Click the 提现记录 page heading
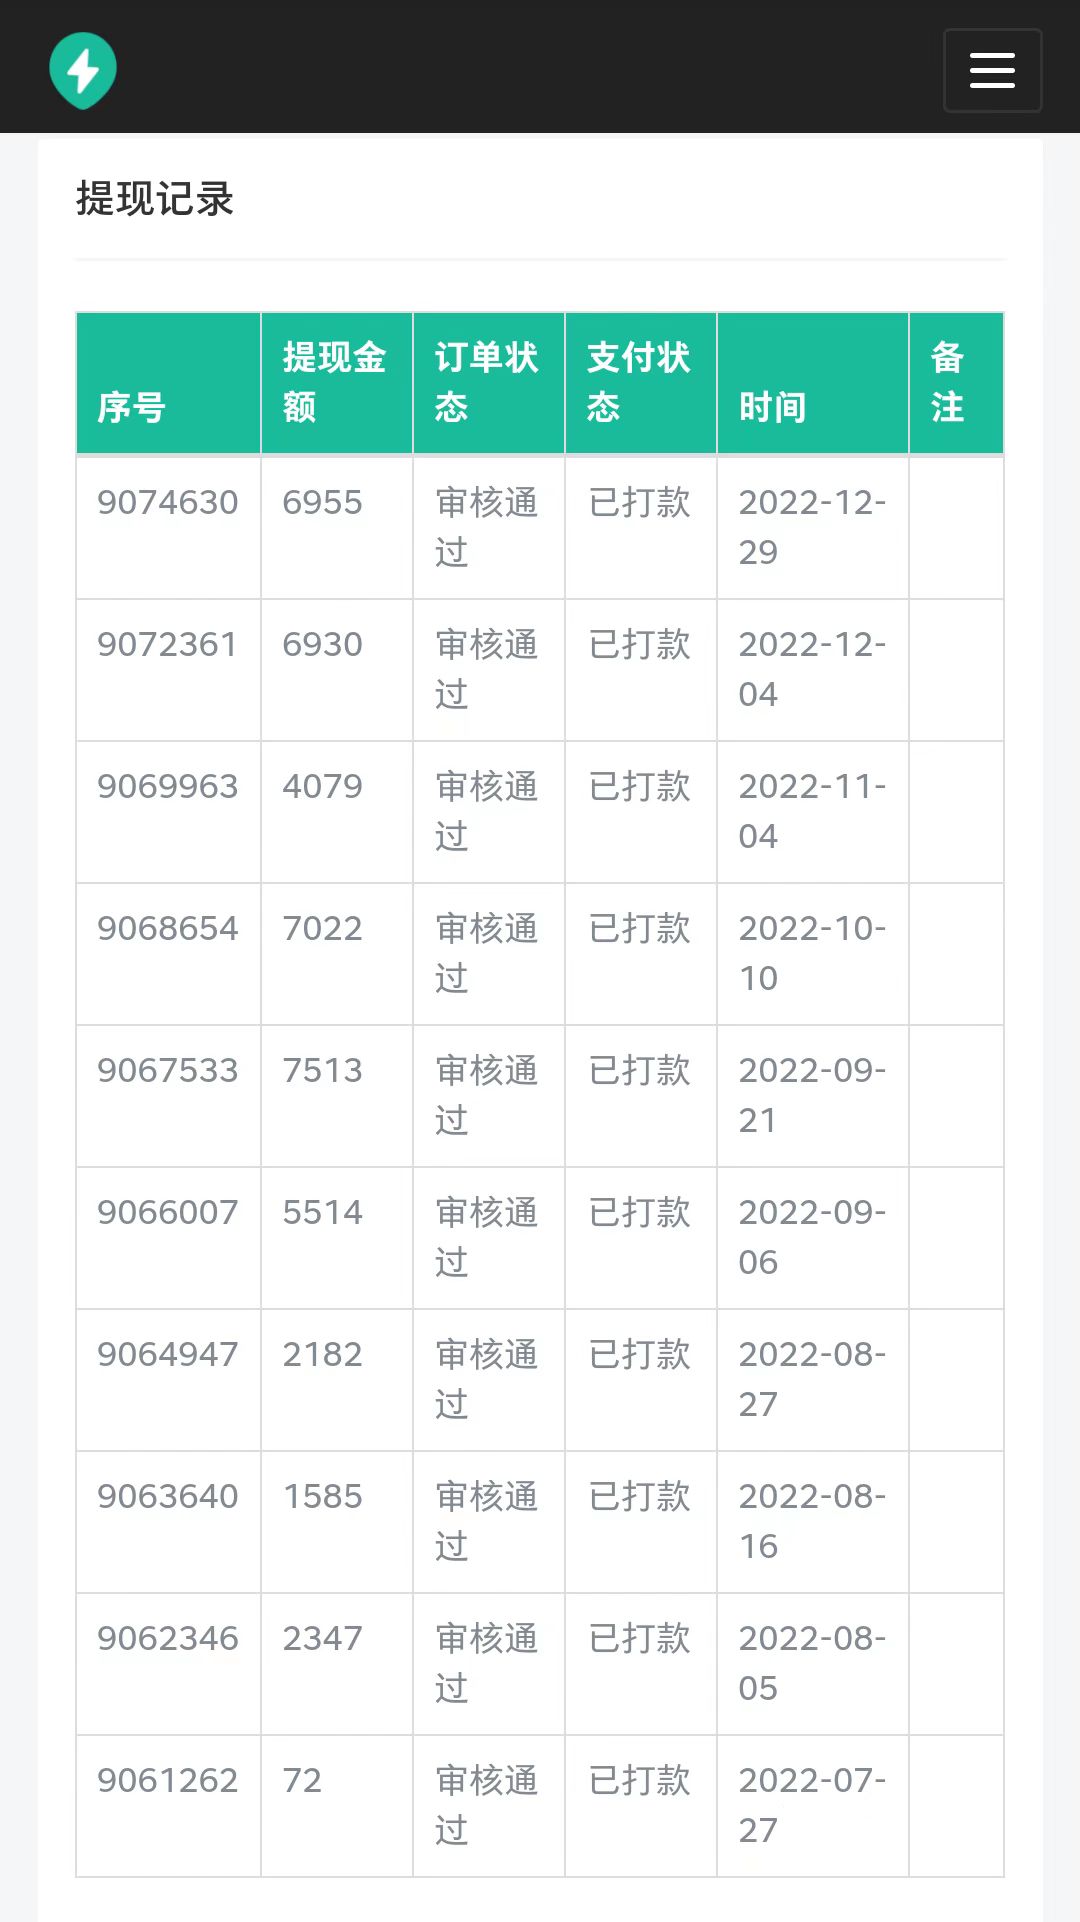Screen dimensions: 1080x1922 [x=155, y=198]
